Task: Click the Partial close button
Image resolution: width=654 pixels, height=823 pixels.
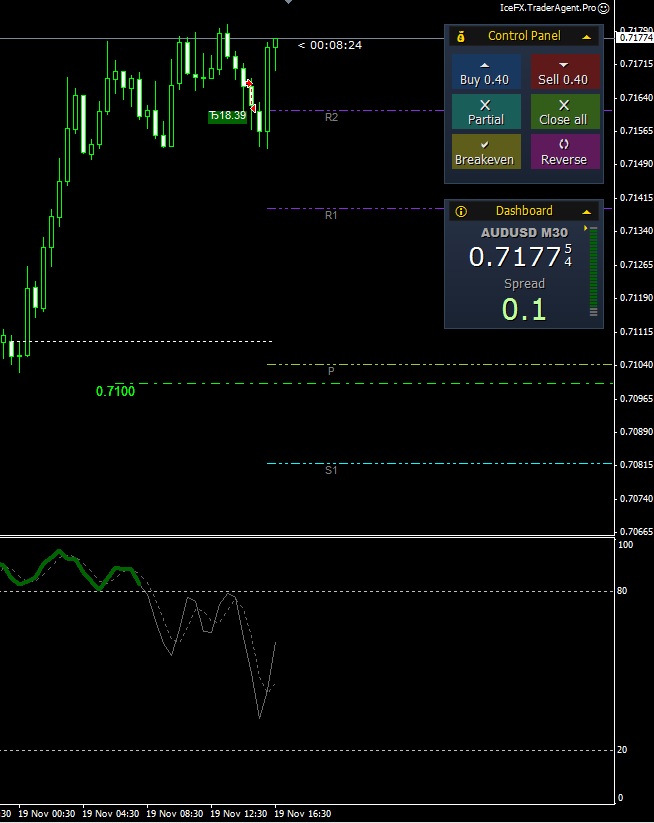Action: click(486, 112)
